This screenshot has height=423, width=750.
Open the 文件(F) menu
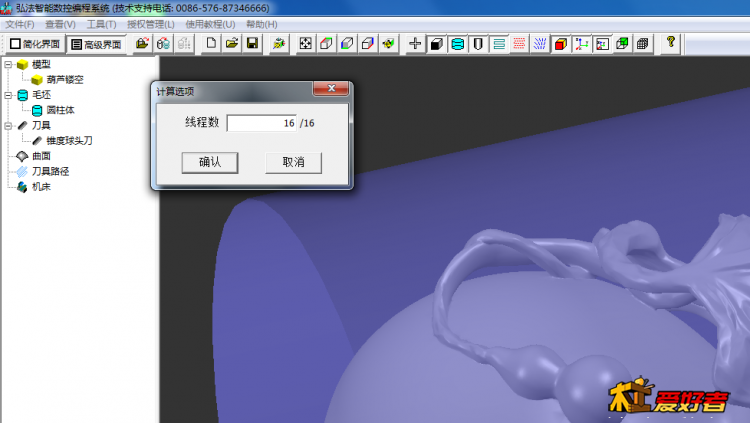(20, 24)
